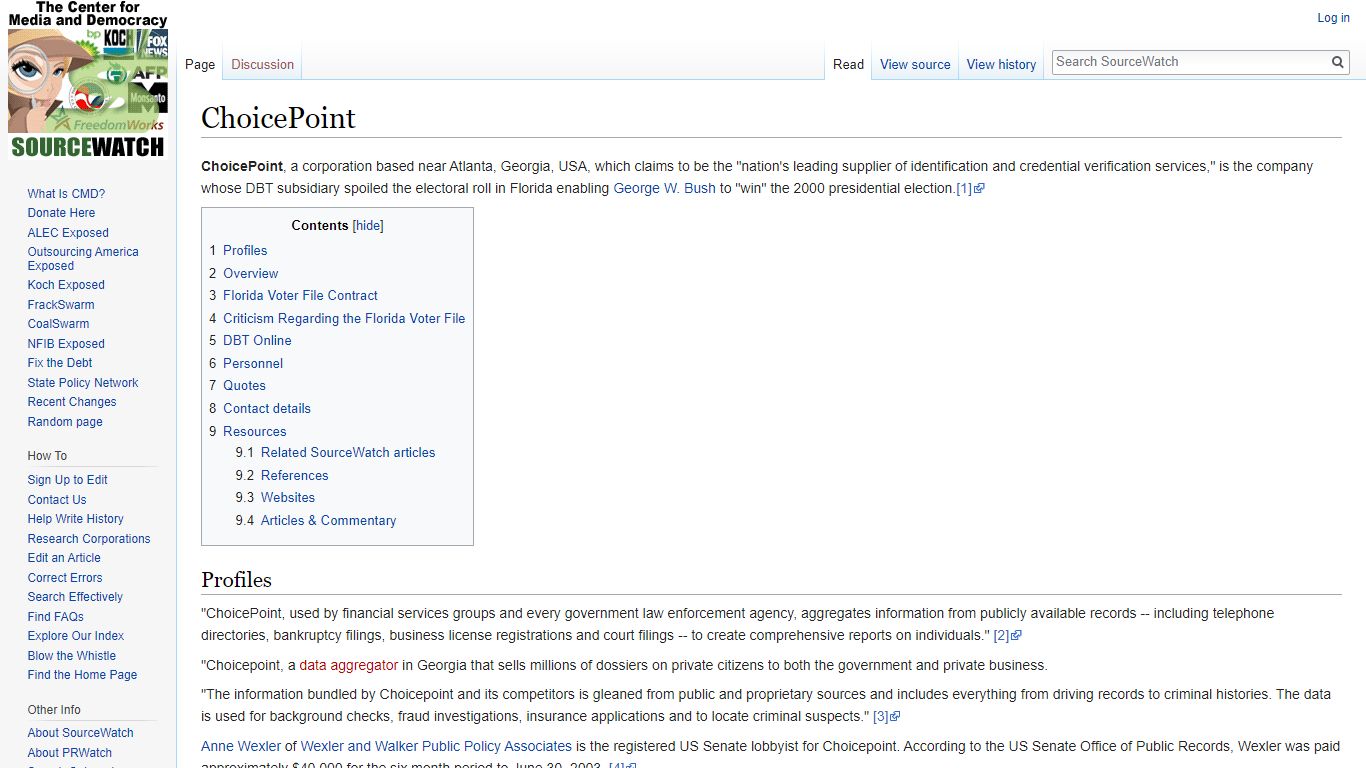Jump to Contact details section

pos(267,408)
